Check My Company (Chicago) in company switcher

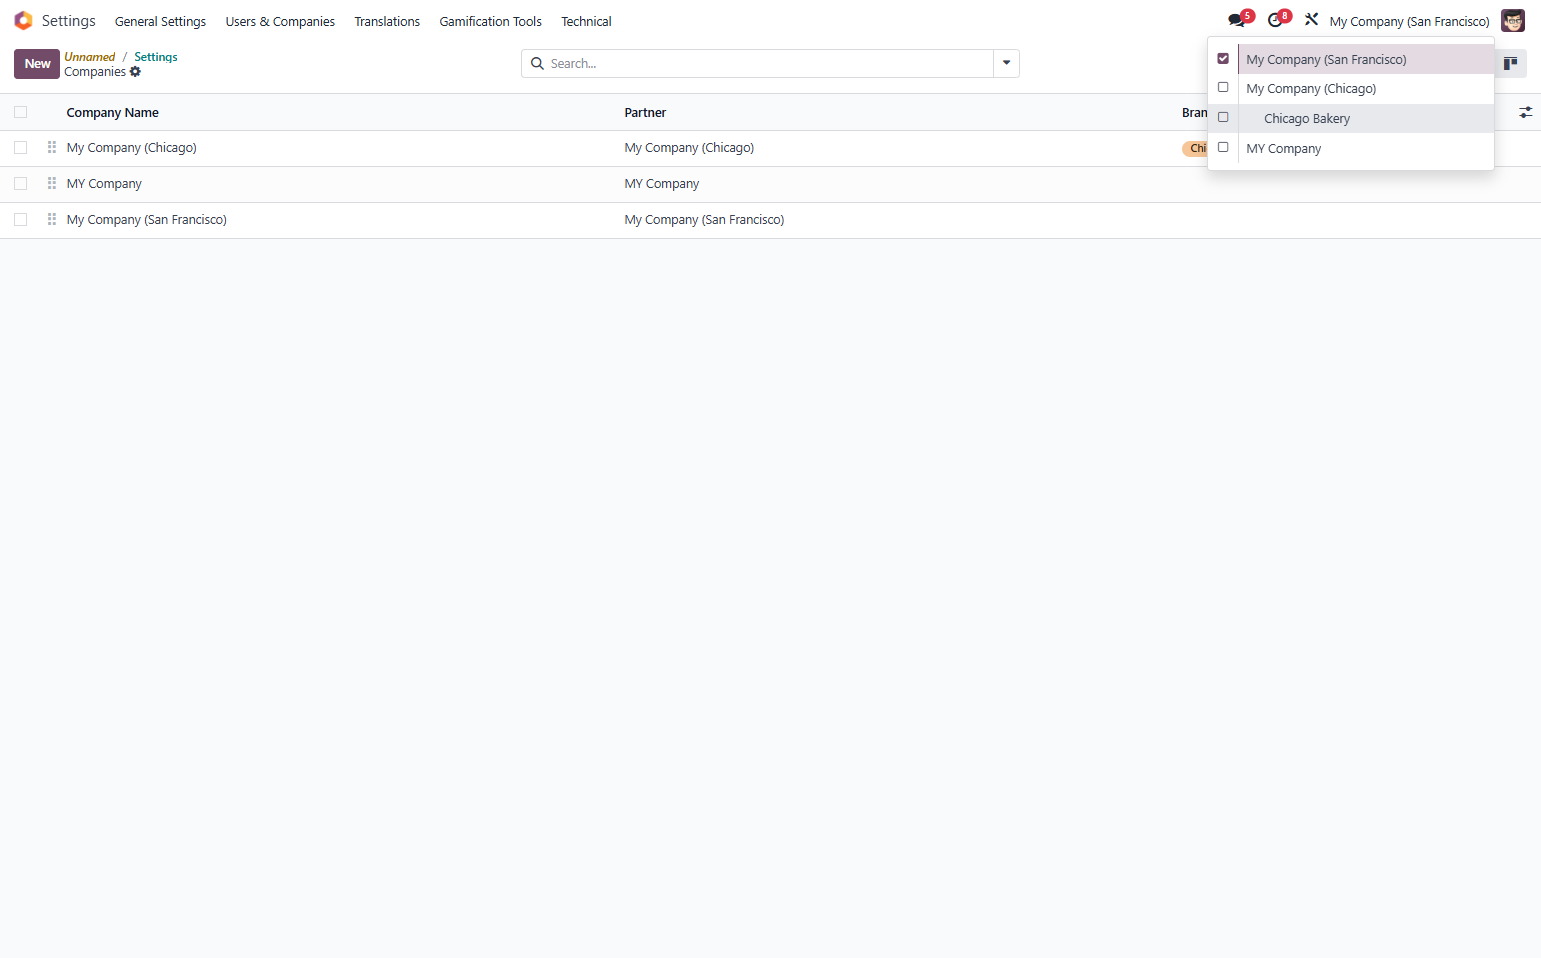click(x=1223, y=87)
